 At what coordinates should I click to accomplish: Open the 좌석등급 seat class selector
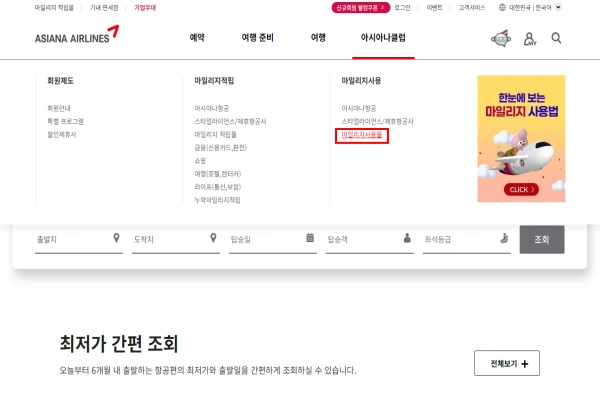[466, 240]
